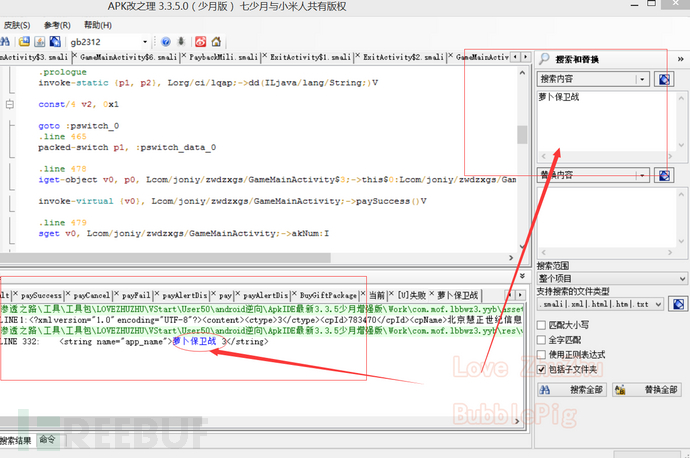Open the 皮肤(S) menu
The width and height of the screenshot is (690, 458).
coord(17,25)
